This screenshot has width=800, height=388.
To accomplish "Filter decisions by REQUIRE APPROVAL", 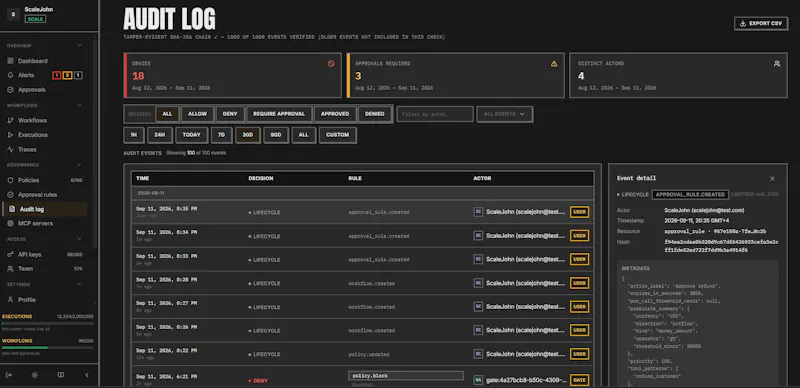I will 279,114.
